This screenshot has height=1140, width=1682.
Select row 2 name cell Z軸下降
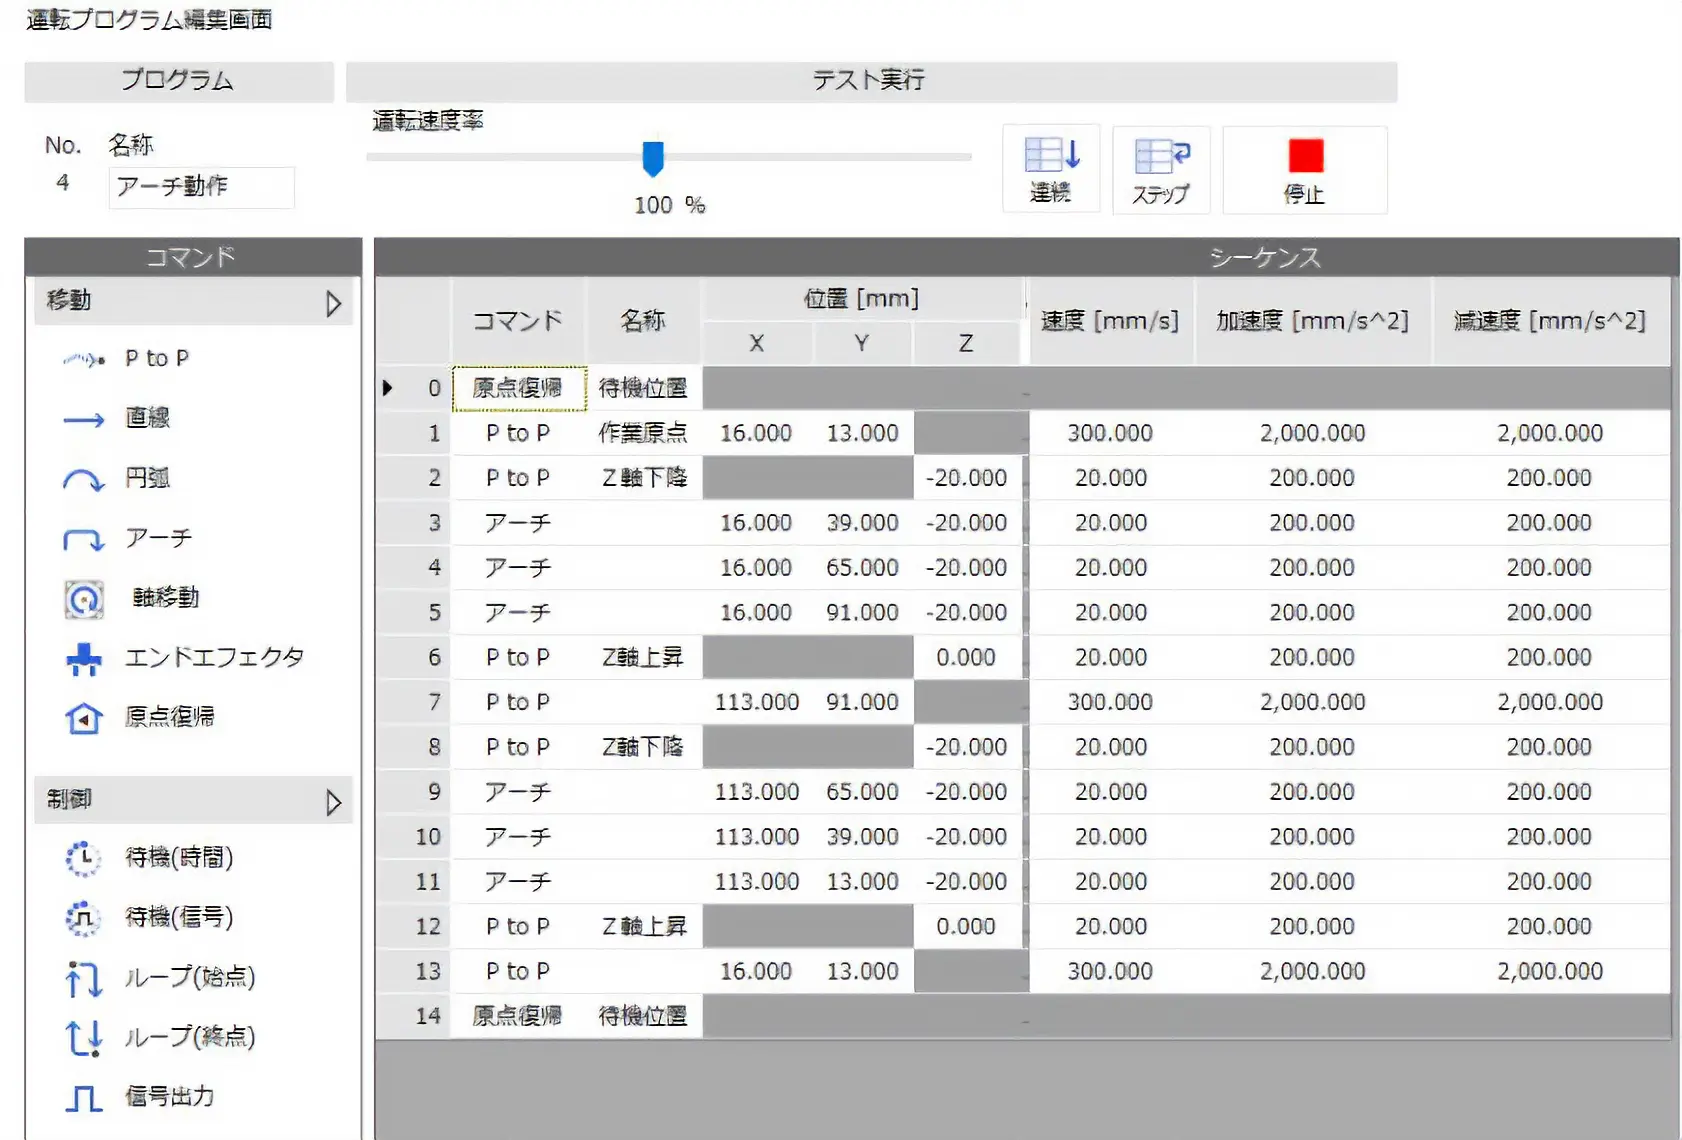point(643,478)
